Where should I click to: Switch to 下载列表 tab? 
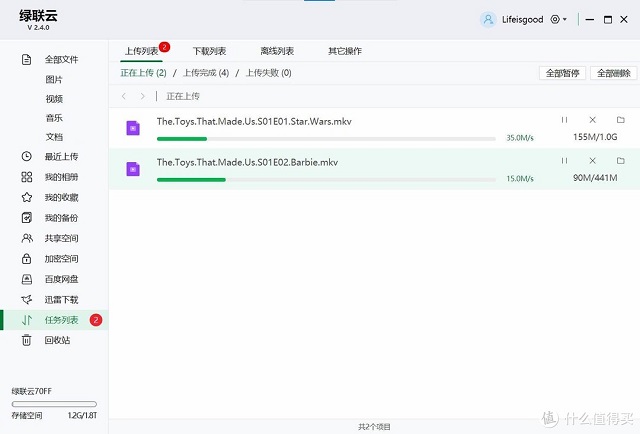pyautogui.click(x=209, y=51)
